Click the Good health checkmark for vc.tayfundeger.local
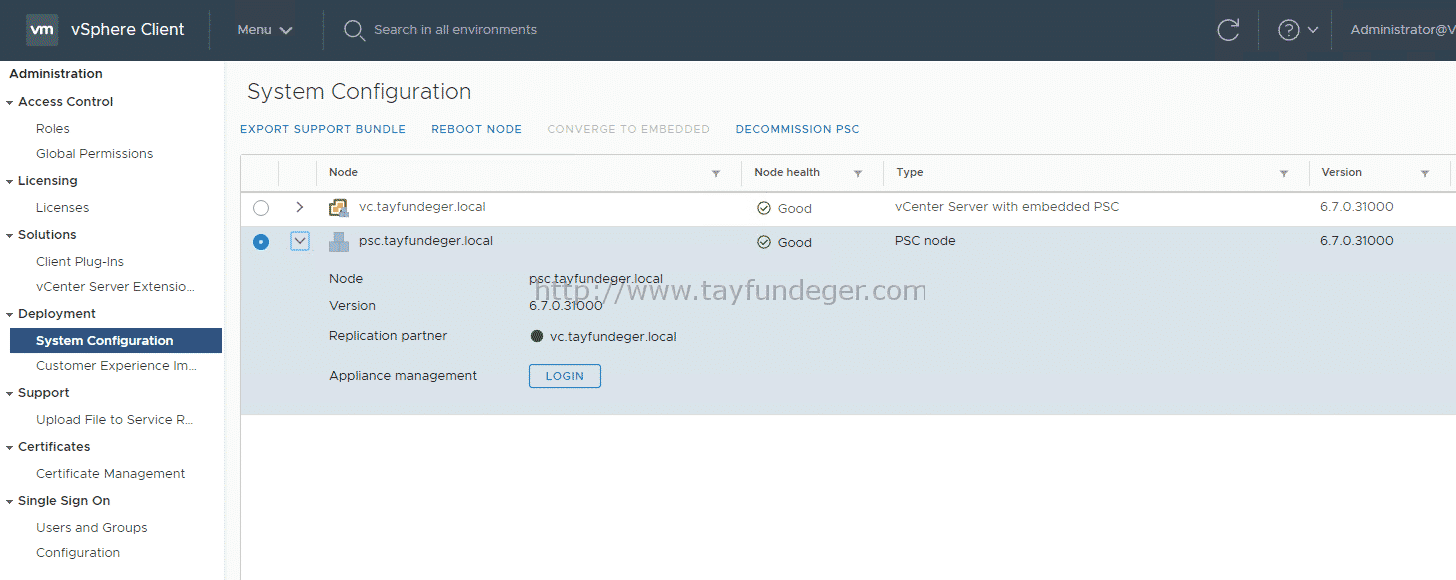Image resolution: width=1456 pixels, height=580 pixels. (x=764, y=208)
